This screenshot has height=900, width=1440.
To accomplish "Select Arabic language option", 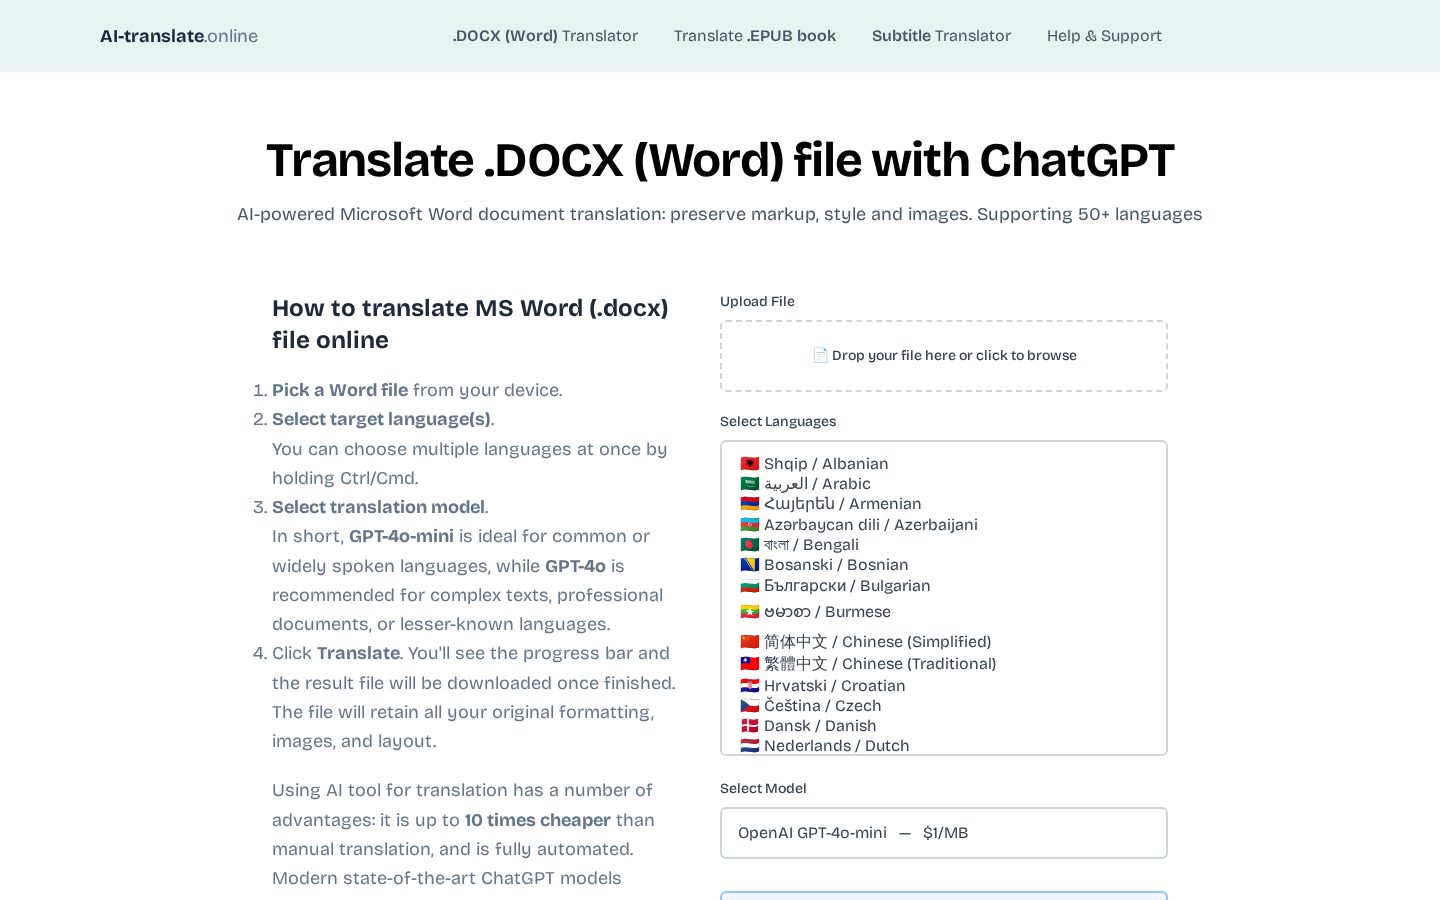I will [x=944, y=484].
